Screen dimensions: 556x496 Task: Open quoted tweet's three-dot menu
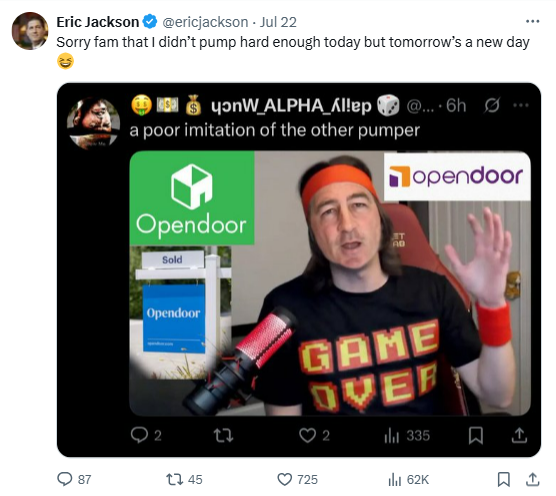pos(521,105)
